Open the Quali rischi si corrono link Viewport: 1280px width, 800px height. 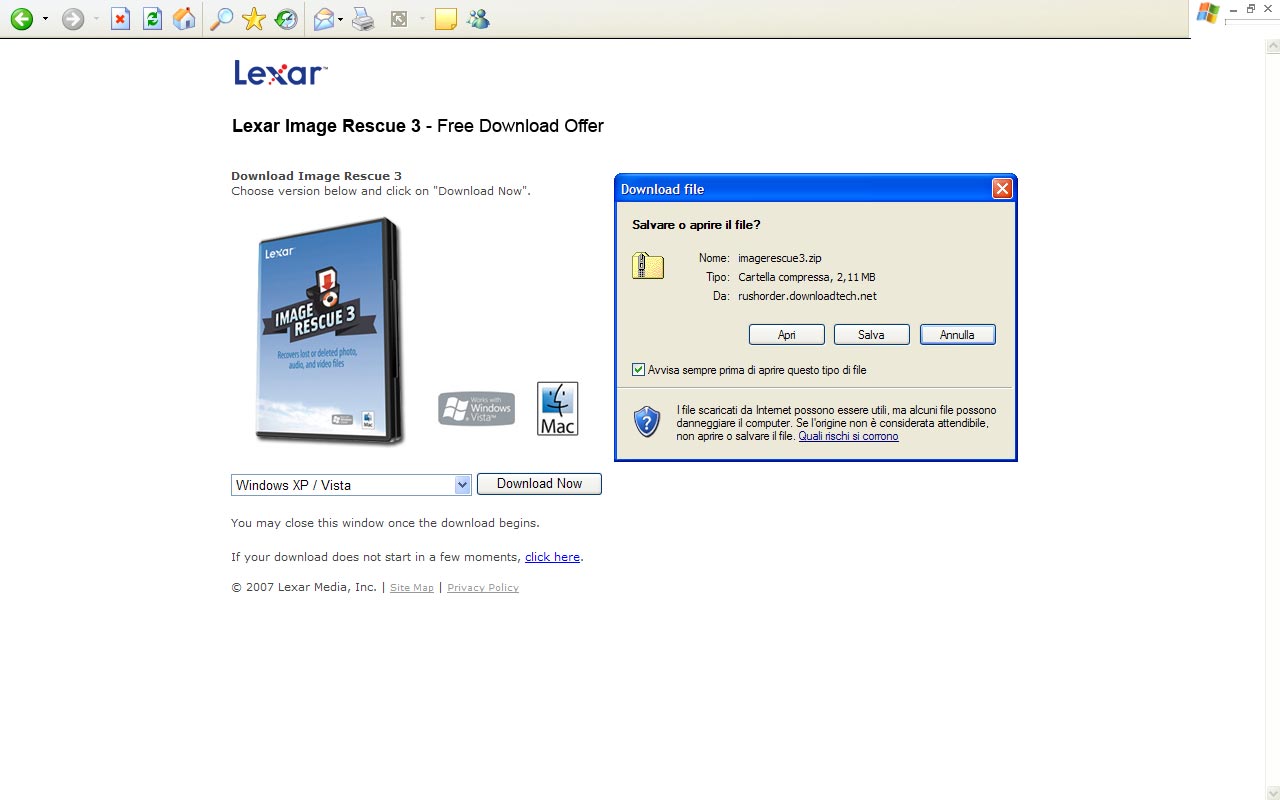[848, 436]
